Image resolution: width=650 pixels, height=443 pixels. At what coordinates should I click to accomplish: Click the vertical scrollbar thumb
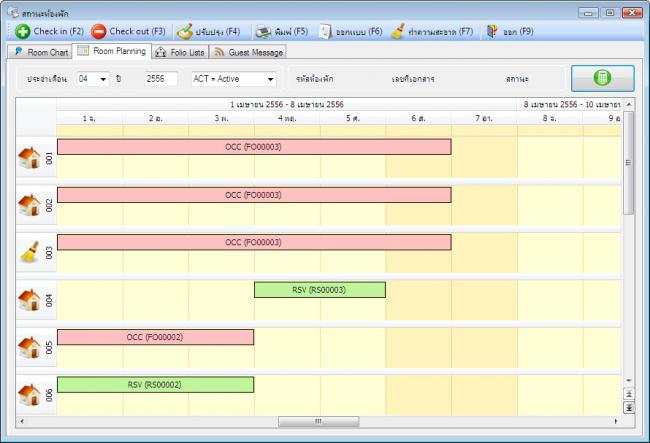[x=628, y=162]
